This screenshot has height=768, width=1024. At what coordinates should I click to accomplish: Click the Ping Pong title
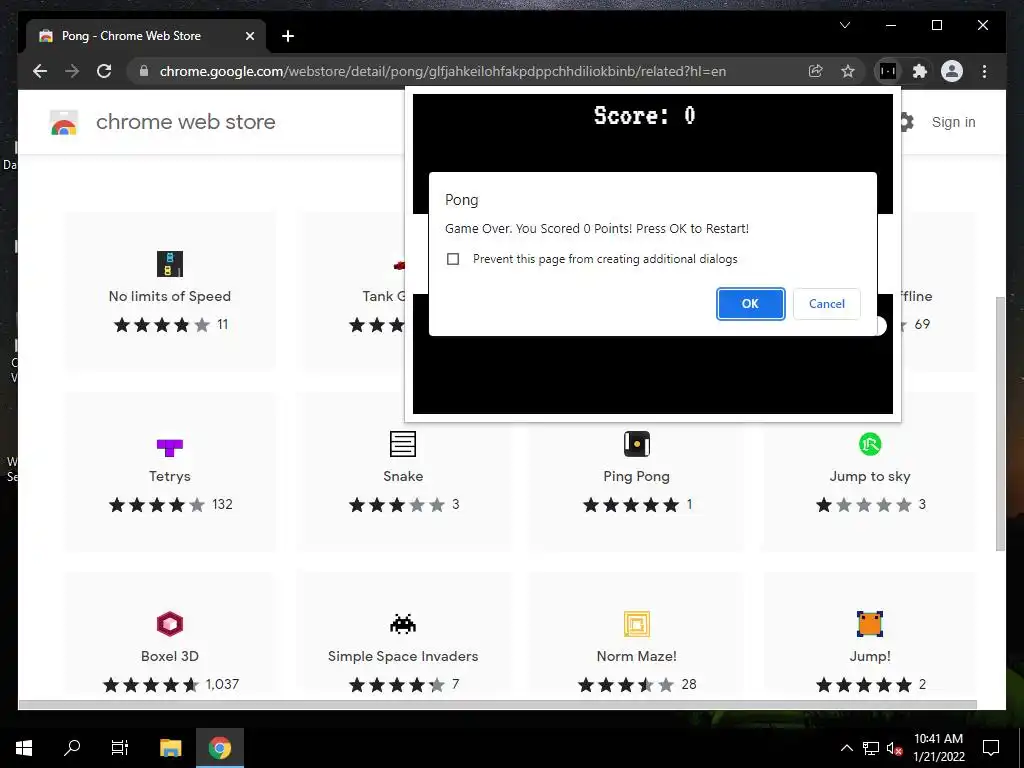637,476
